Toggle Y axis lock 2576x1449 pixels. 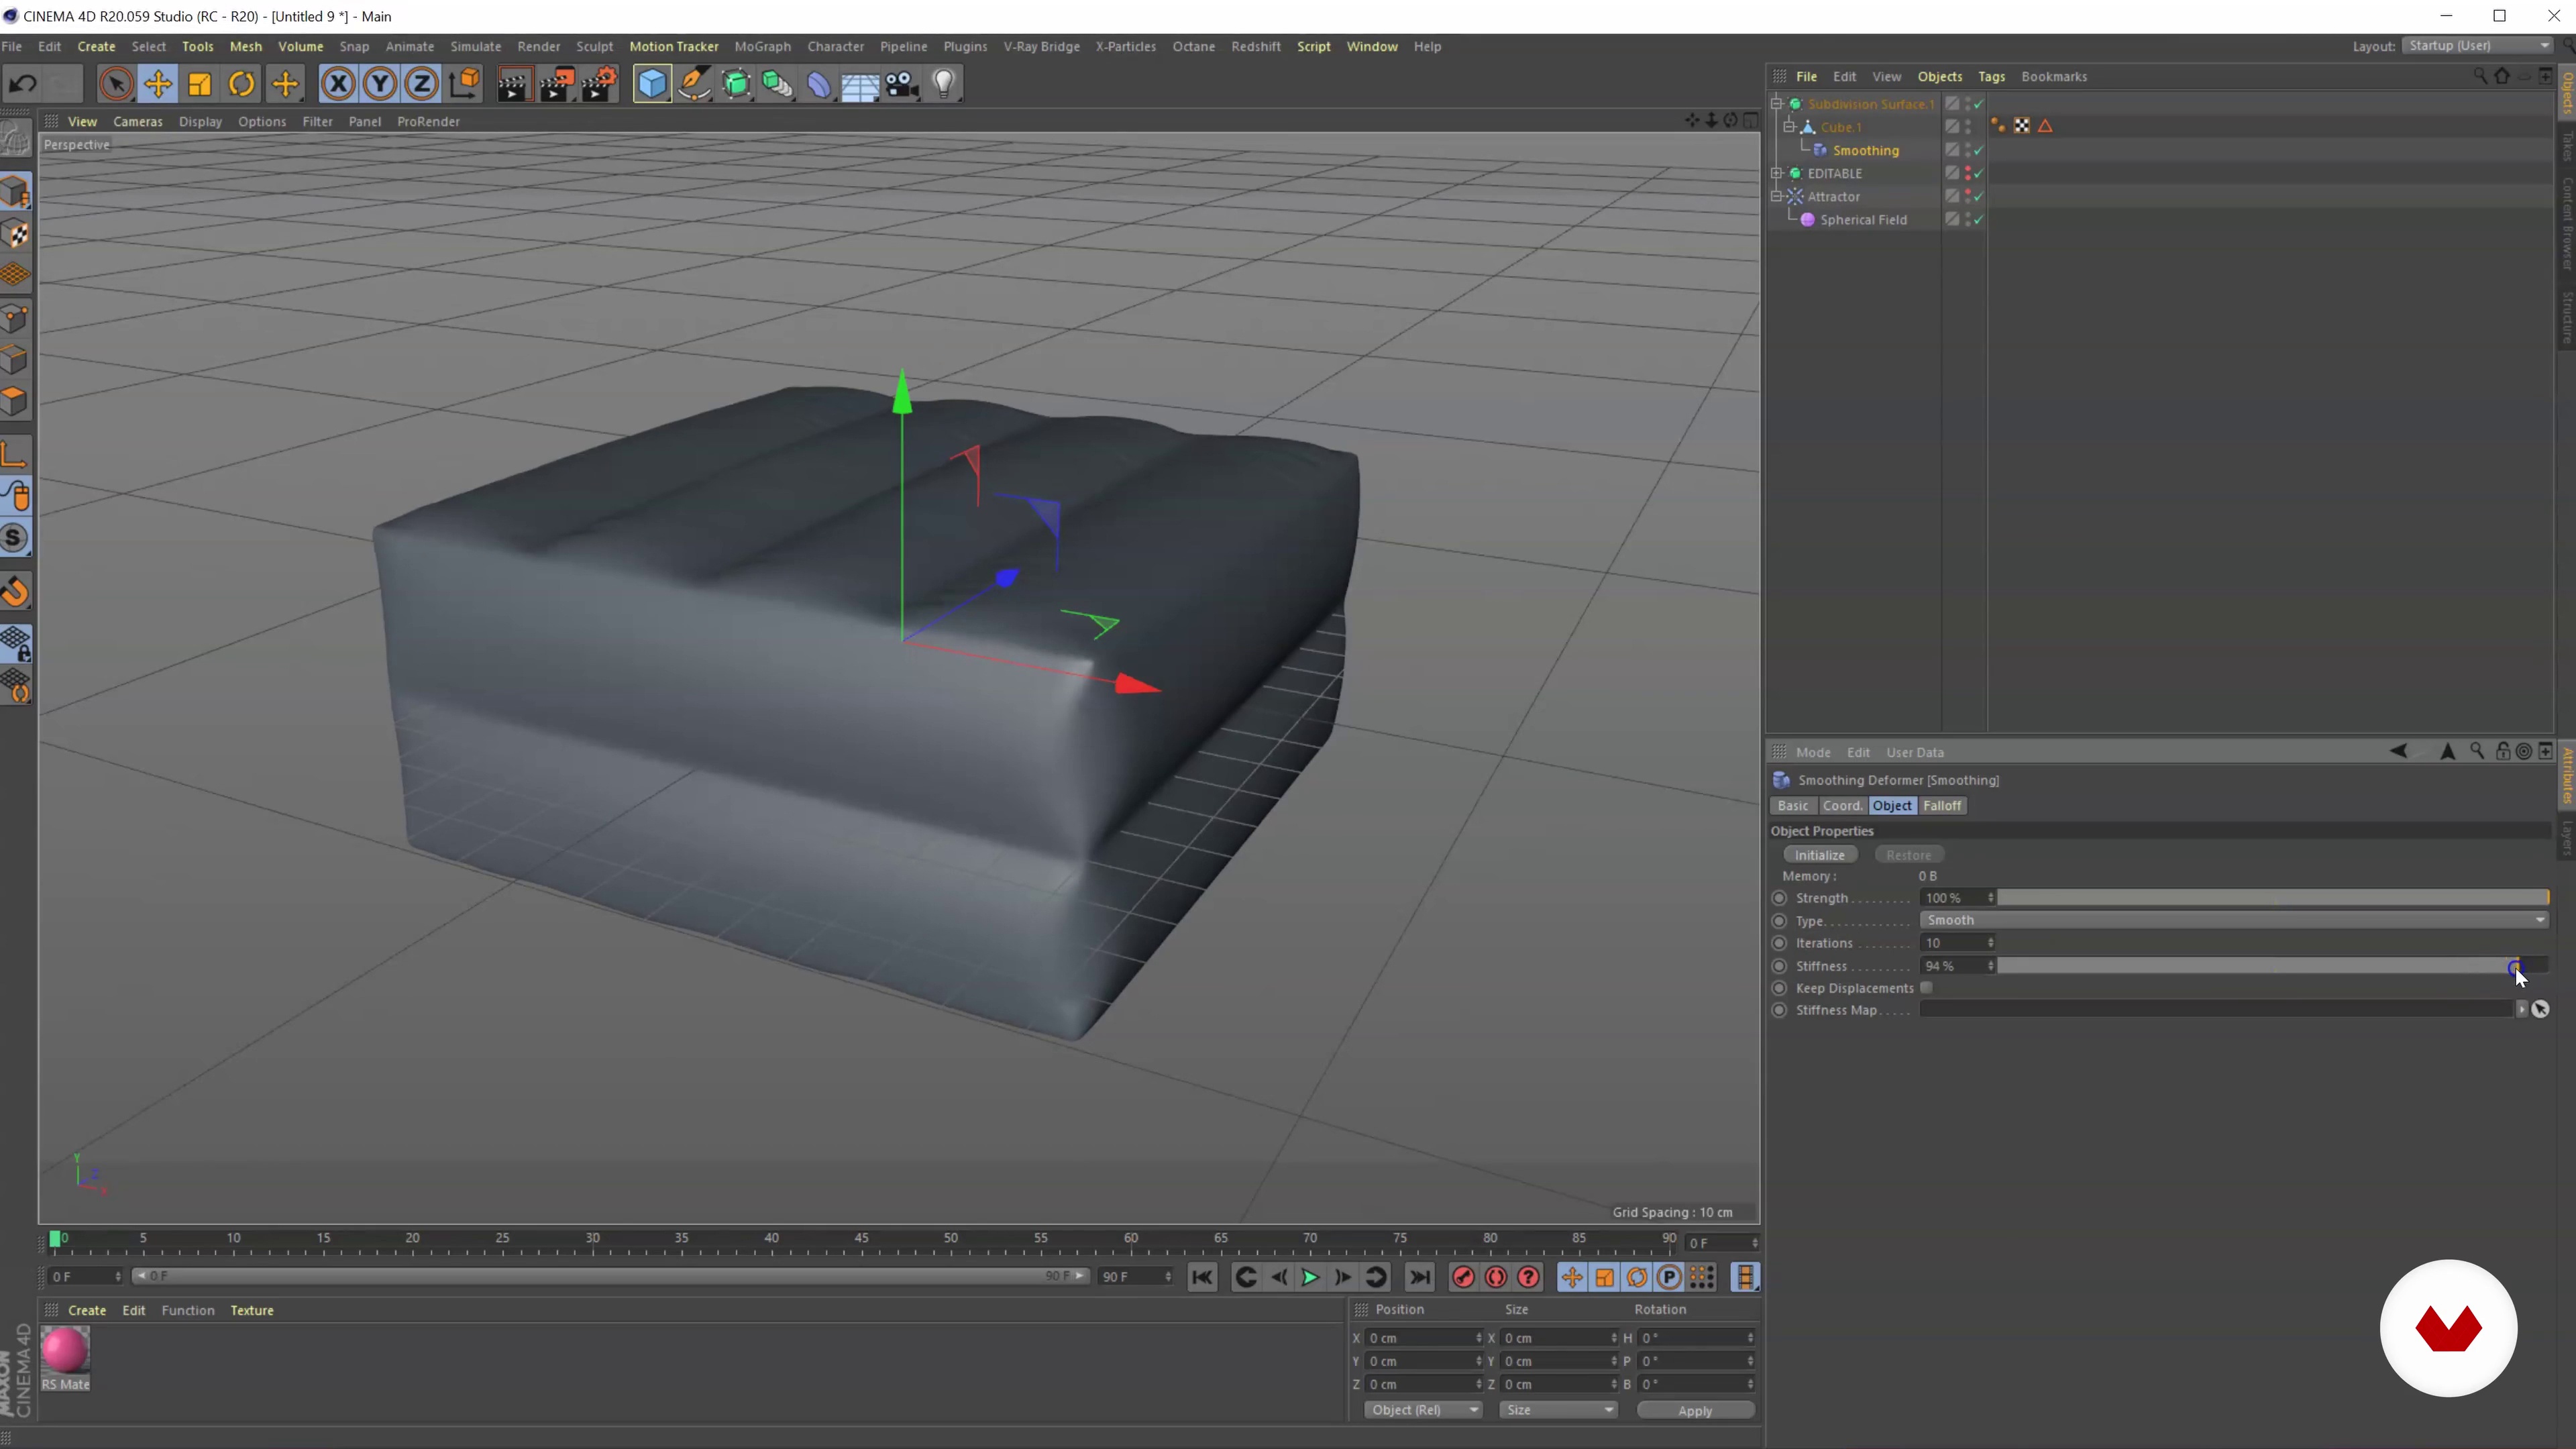tap(380, 84)
